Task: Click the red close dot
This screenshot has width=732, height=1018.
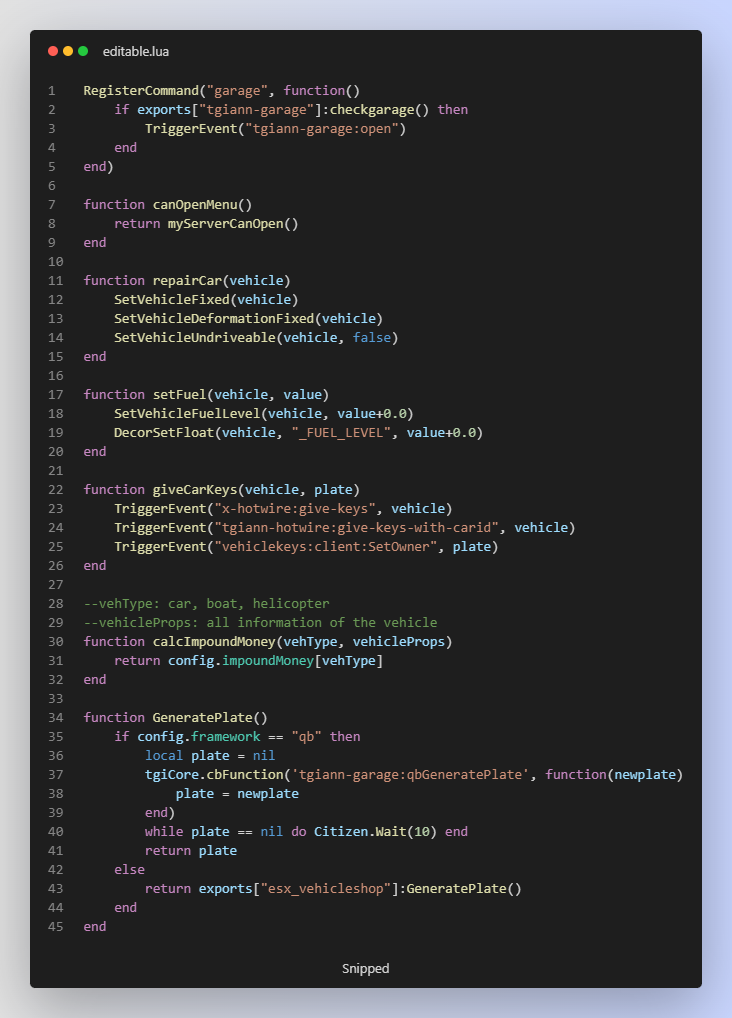Action: click(x=53, y=51)
